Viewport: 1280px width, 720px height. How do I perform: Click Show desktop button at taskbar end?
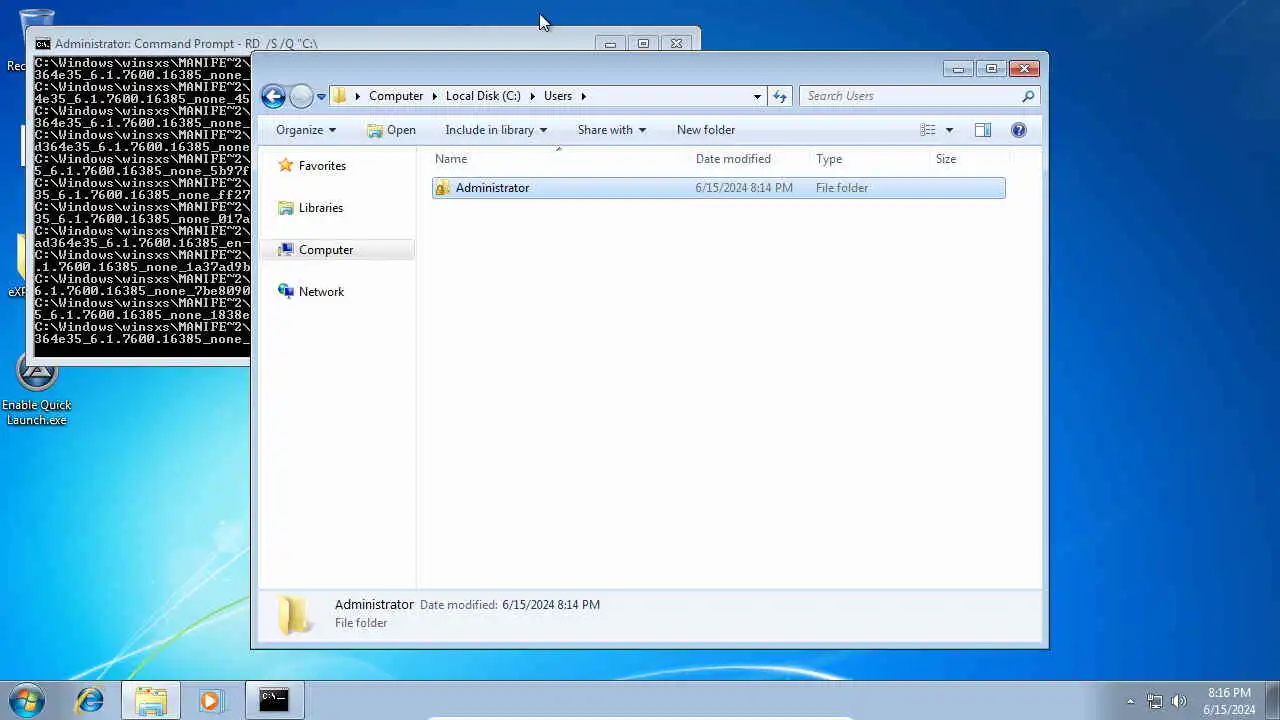(x=1272, y=700)
